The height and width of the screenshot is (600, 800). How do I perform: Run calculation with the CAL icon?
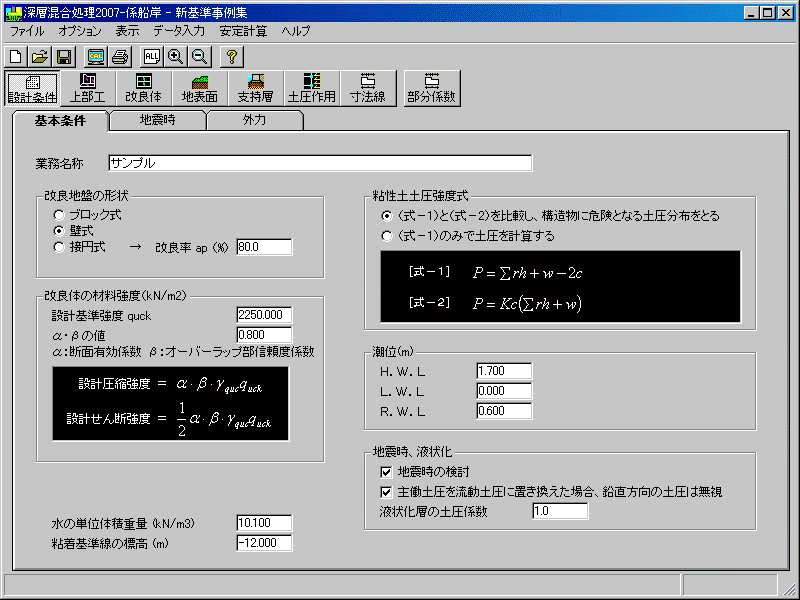click(x=96, y=57)
